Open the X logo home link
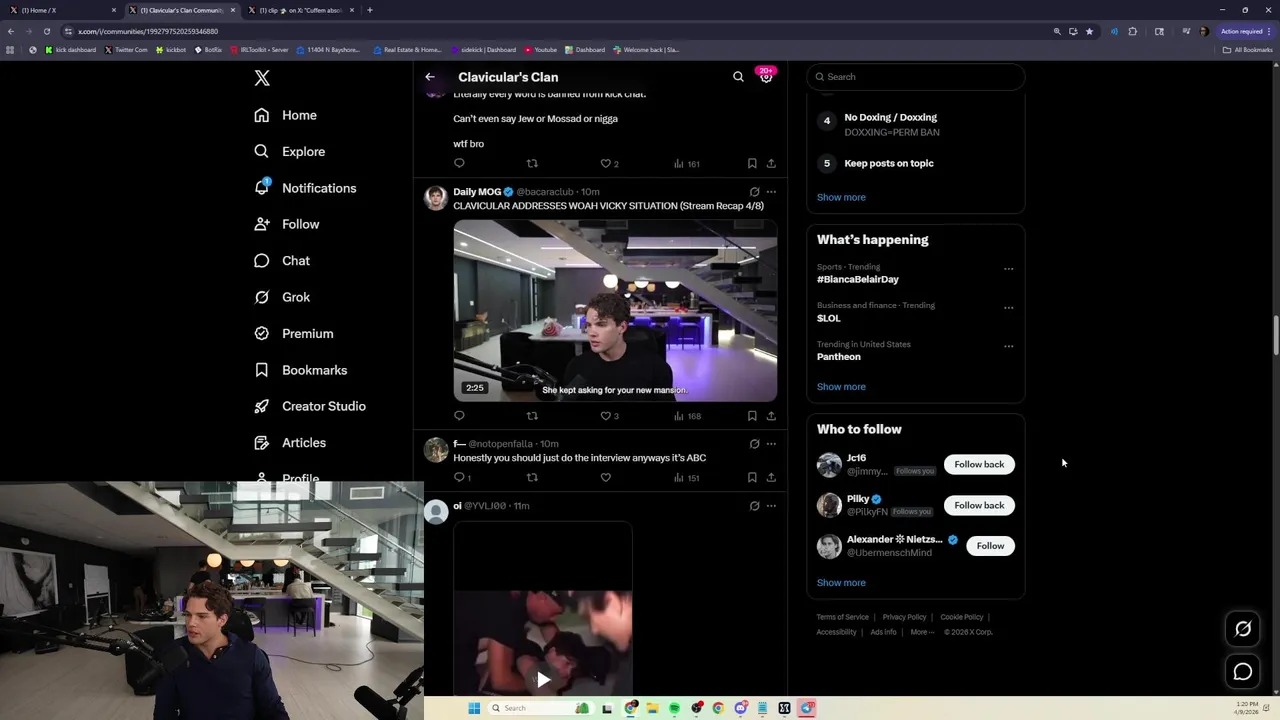 [262, 78]
